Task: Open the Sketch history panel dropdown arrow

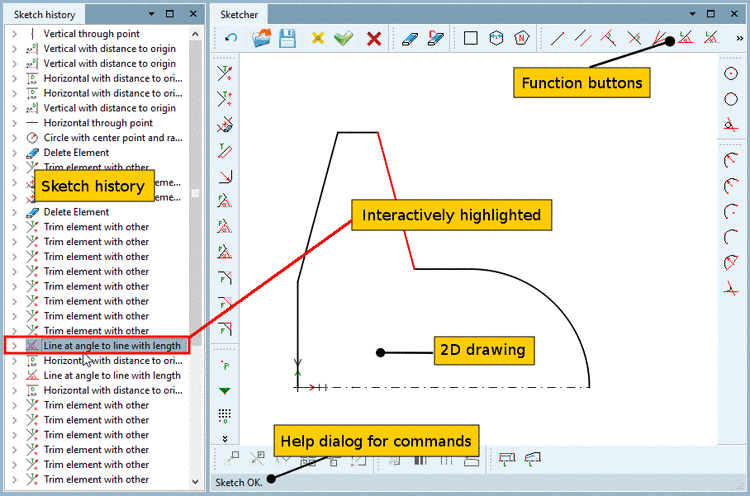Action: tap(151, 14)
